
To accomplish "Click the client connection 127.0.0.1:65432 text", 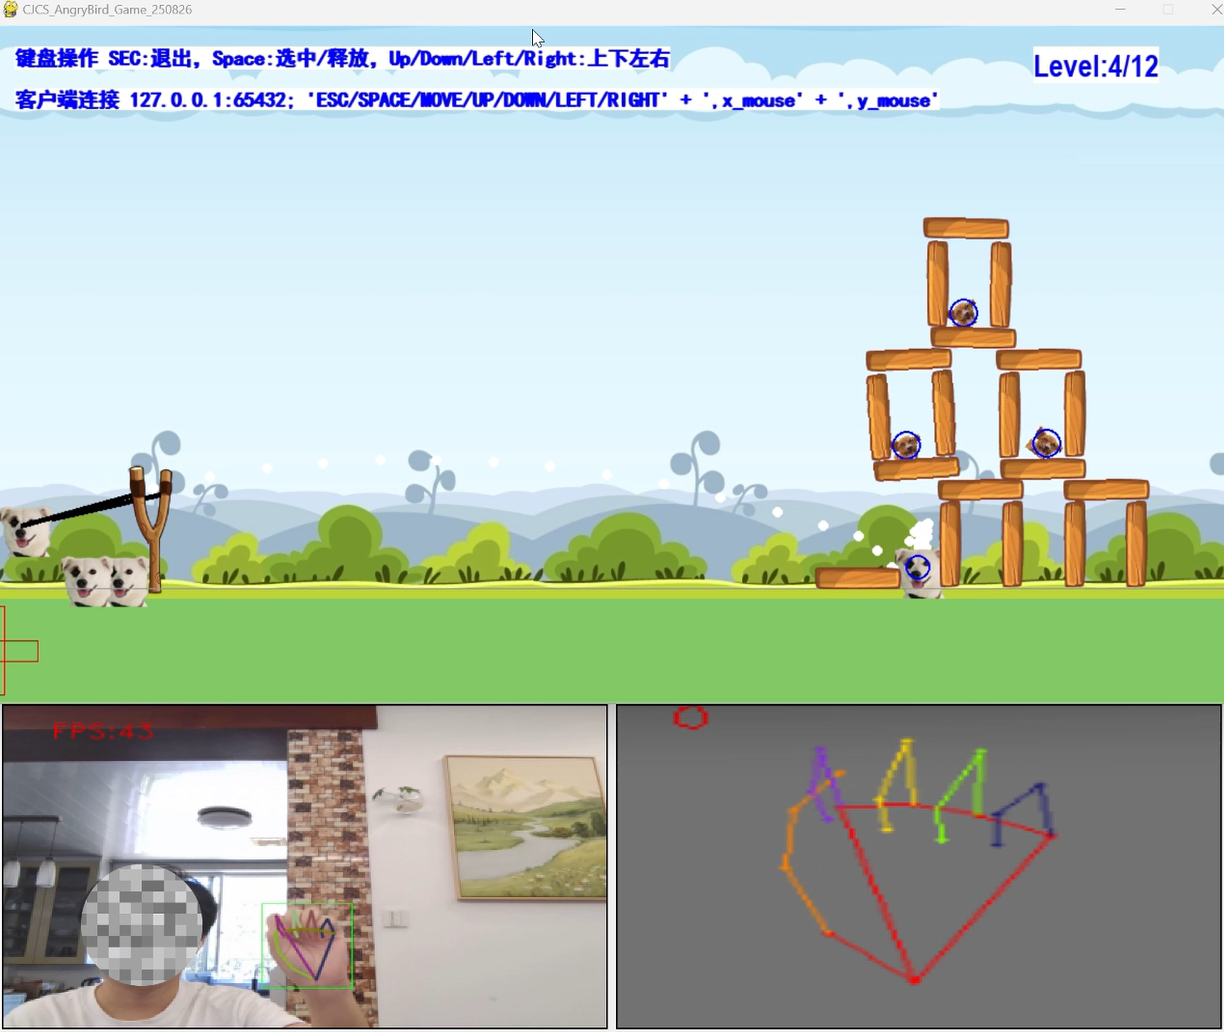I will [x=476, y=100].
